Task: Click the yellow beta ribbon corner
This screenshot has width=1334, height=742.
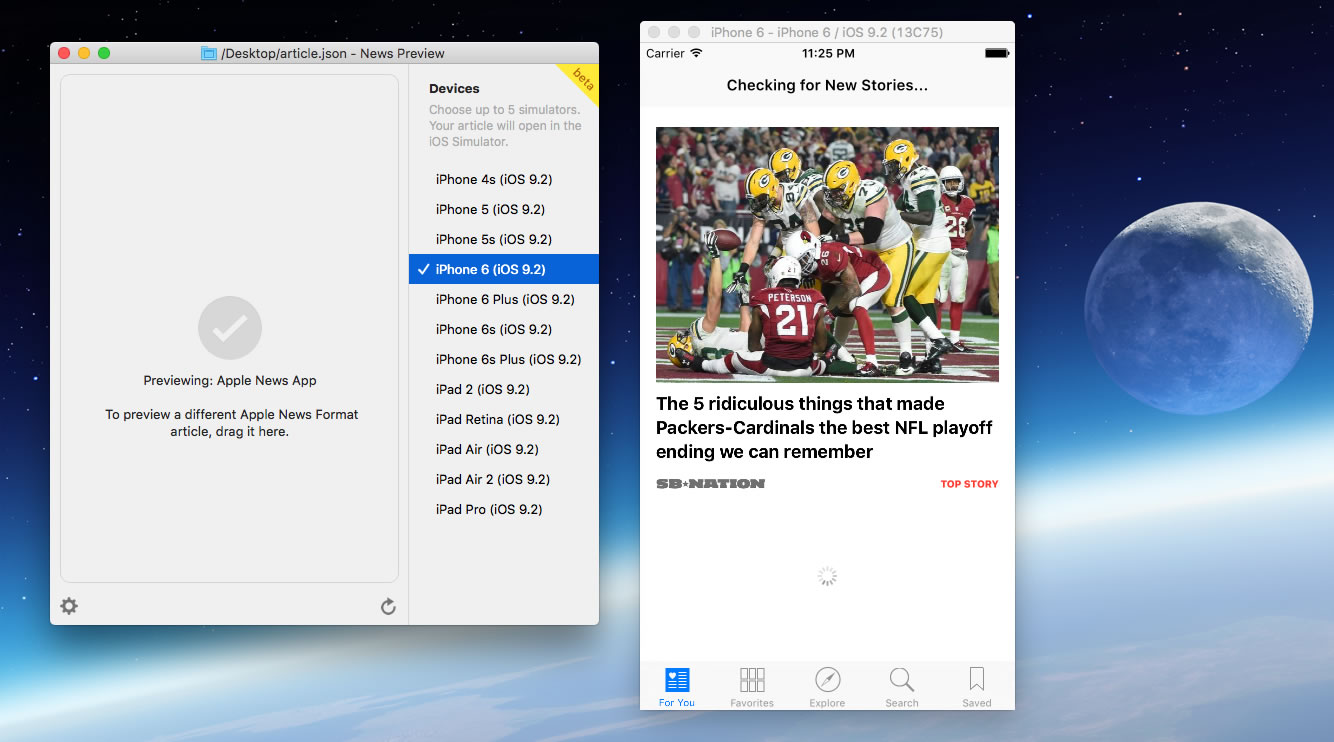Action: tap(581, 79)
